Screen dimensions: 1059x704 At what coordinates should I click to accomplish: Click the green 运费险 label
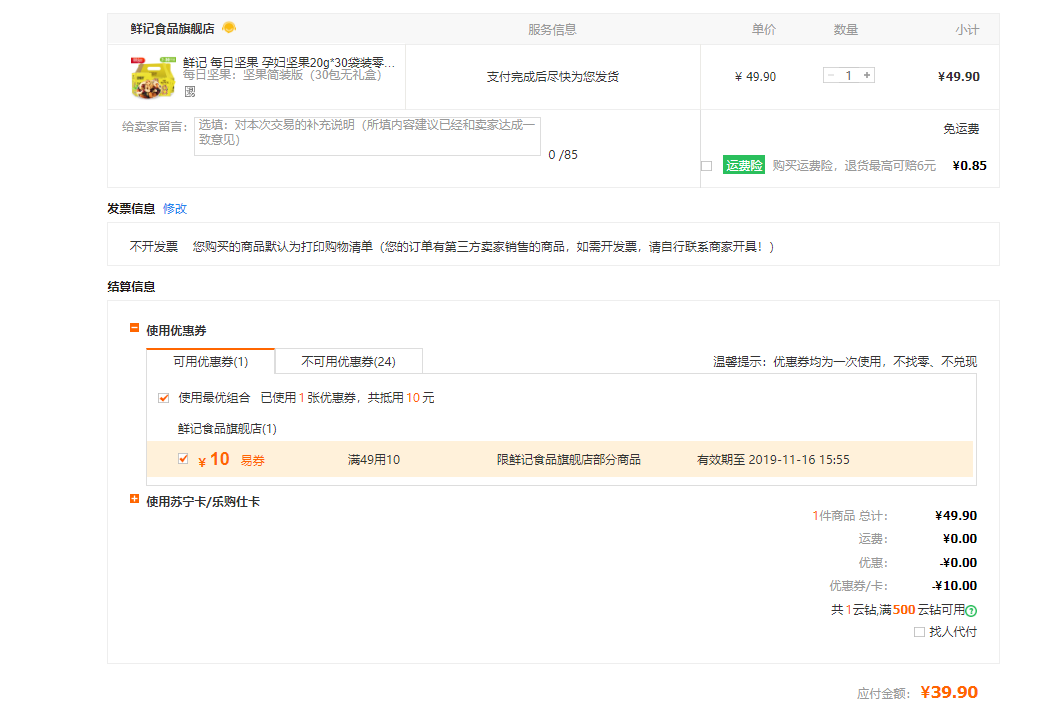point(744,165)
